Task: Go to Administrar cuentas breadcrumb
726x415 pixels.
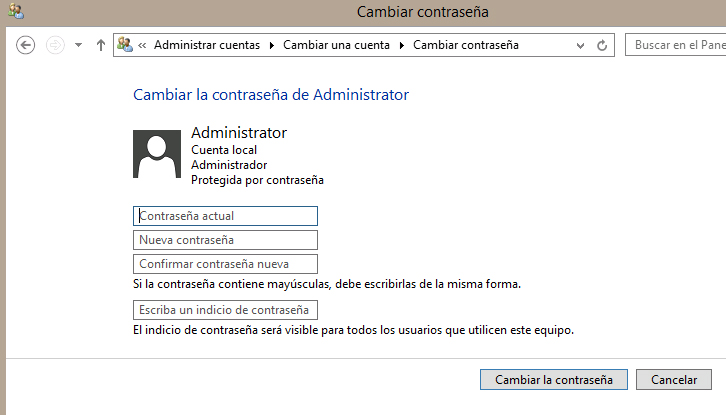Action: pos(206,45)
